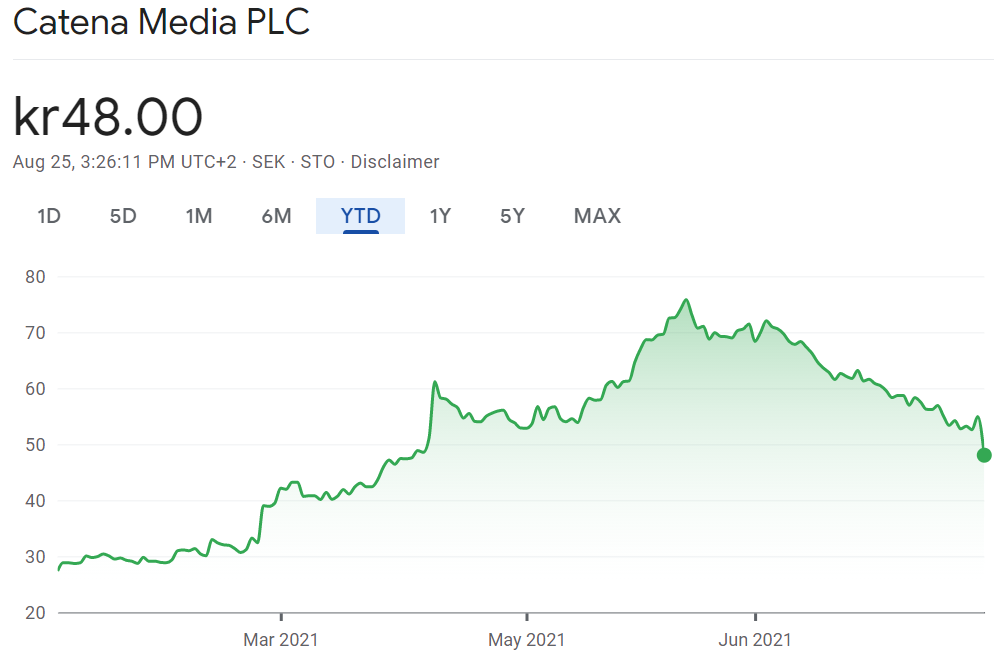Choose the 1M chart range
The width and height of the screenshot is (994, 658).
coord(199,216)
